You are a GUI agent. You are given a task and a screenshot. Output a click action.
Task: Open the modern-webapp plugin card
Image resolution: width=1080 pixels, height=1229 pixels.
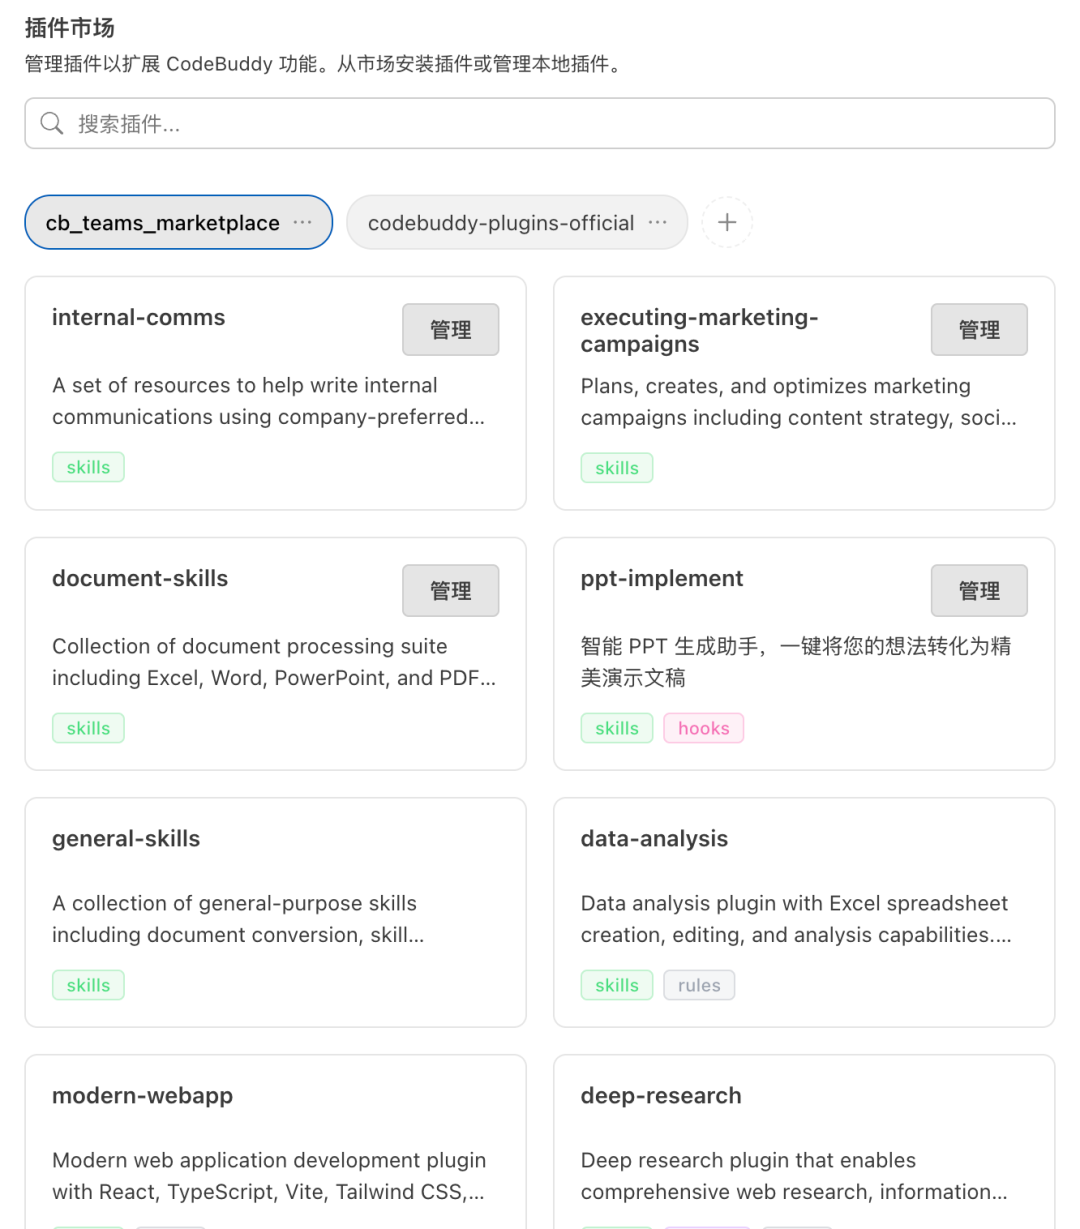pyautogui.click(x=276, y=1142)
